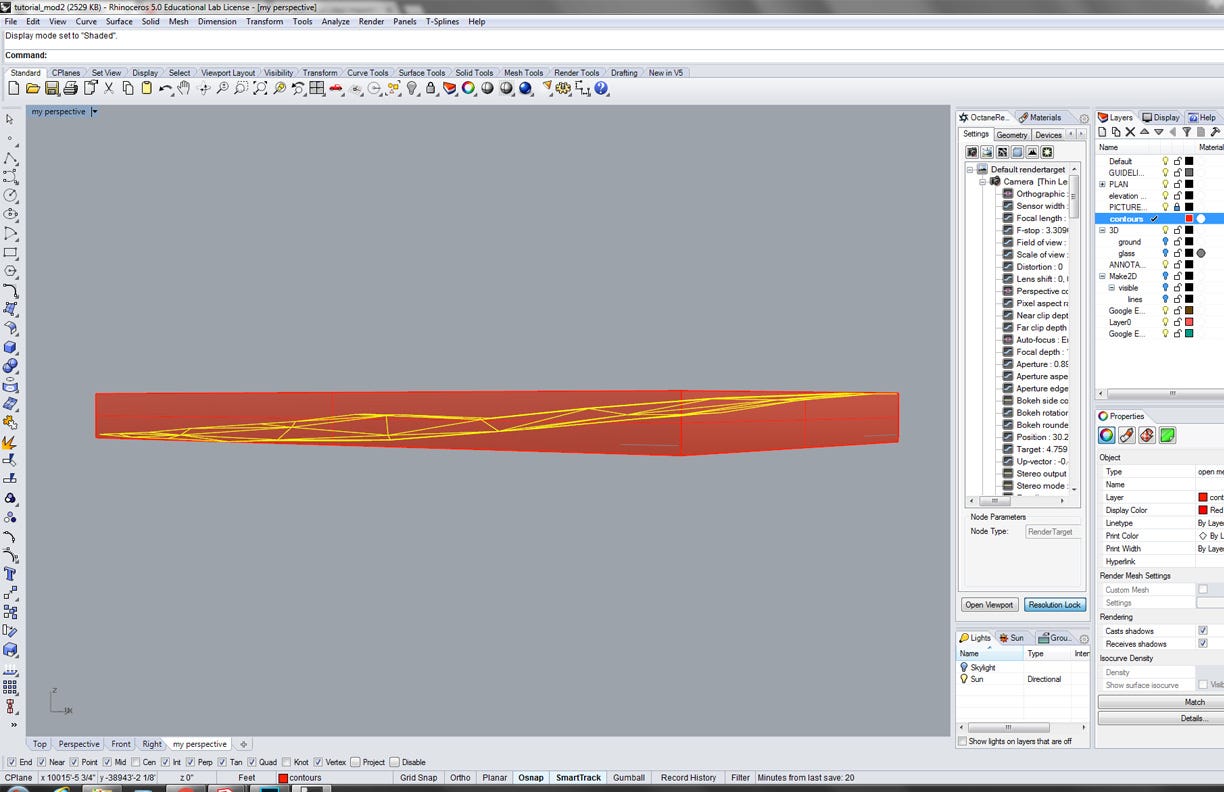
Task: Uncheck Casts shadows checkbox
Action: (x=1203, y=631)
